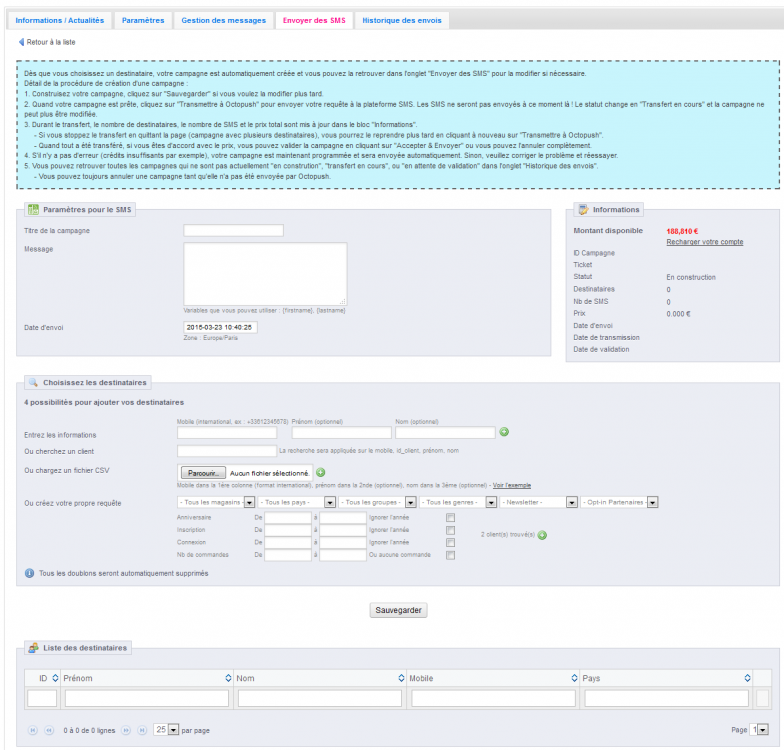This screenshot has height=750, width=784.
Task: Add found clients with green plus icon
Action: click(542, 535)
